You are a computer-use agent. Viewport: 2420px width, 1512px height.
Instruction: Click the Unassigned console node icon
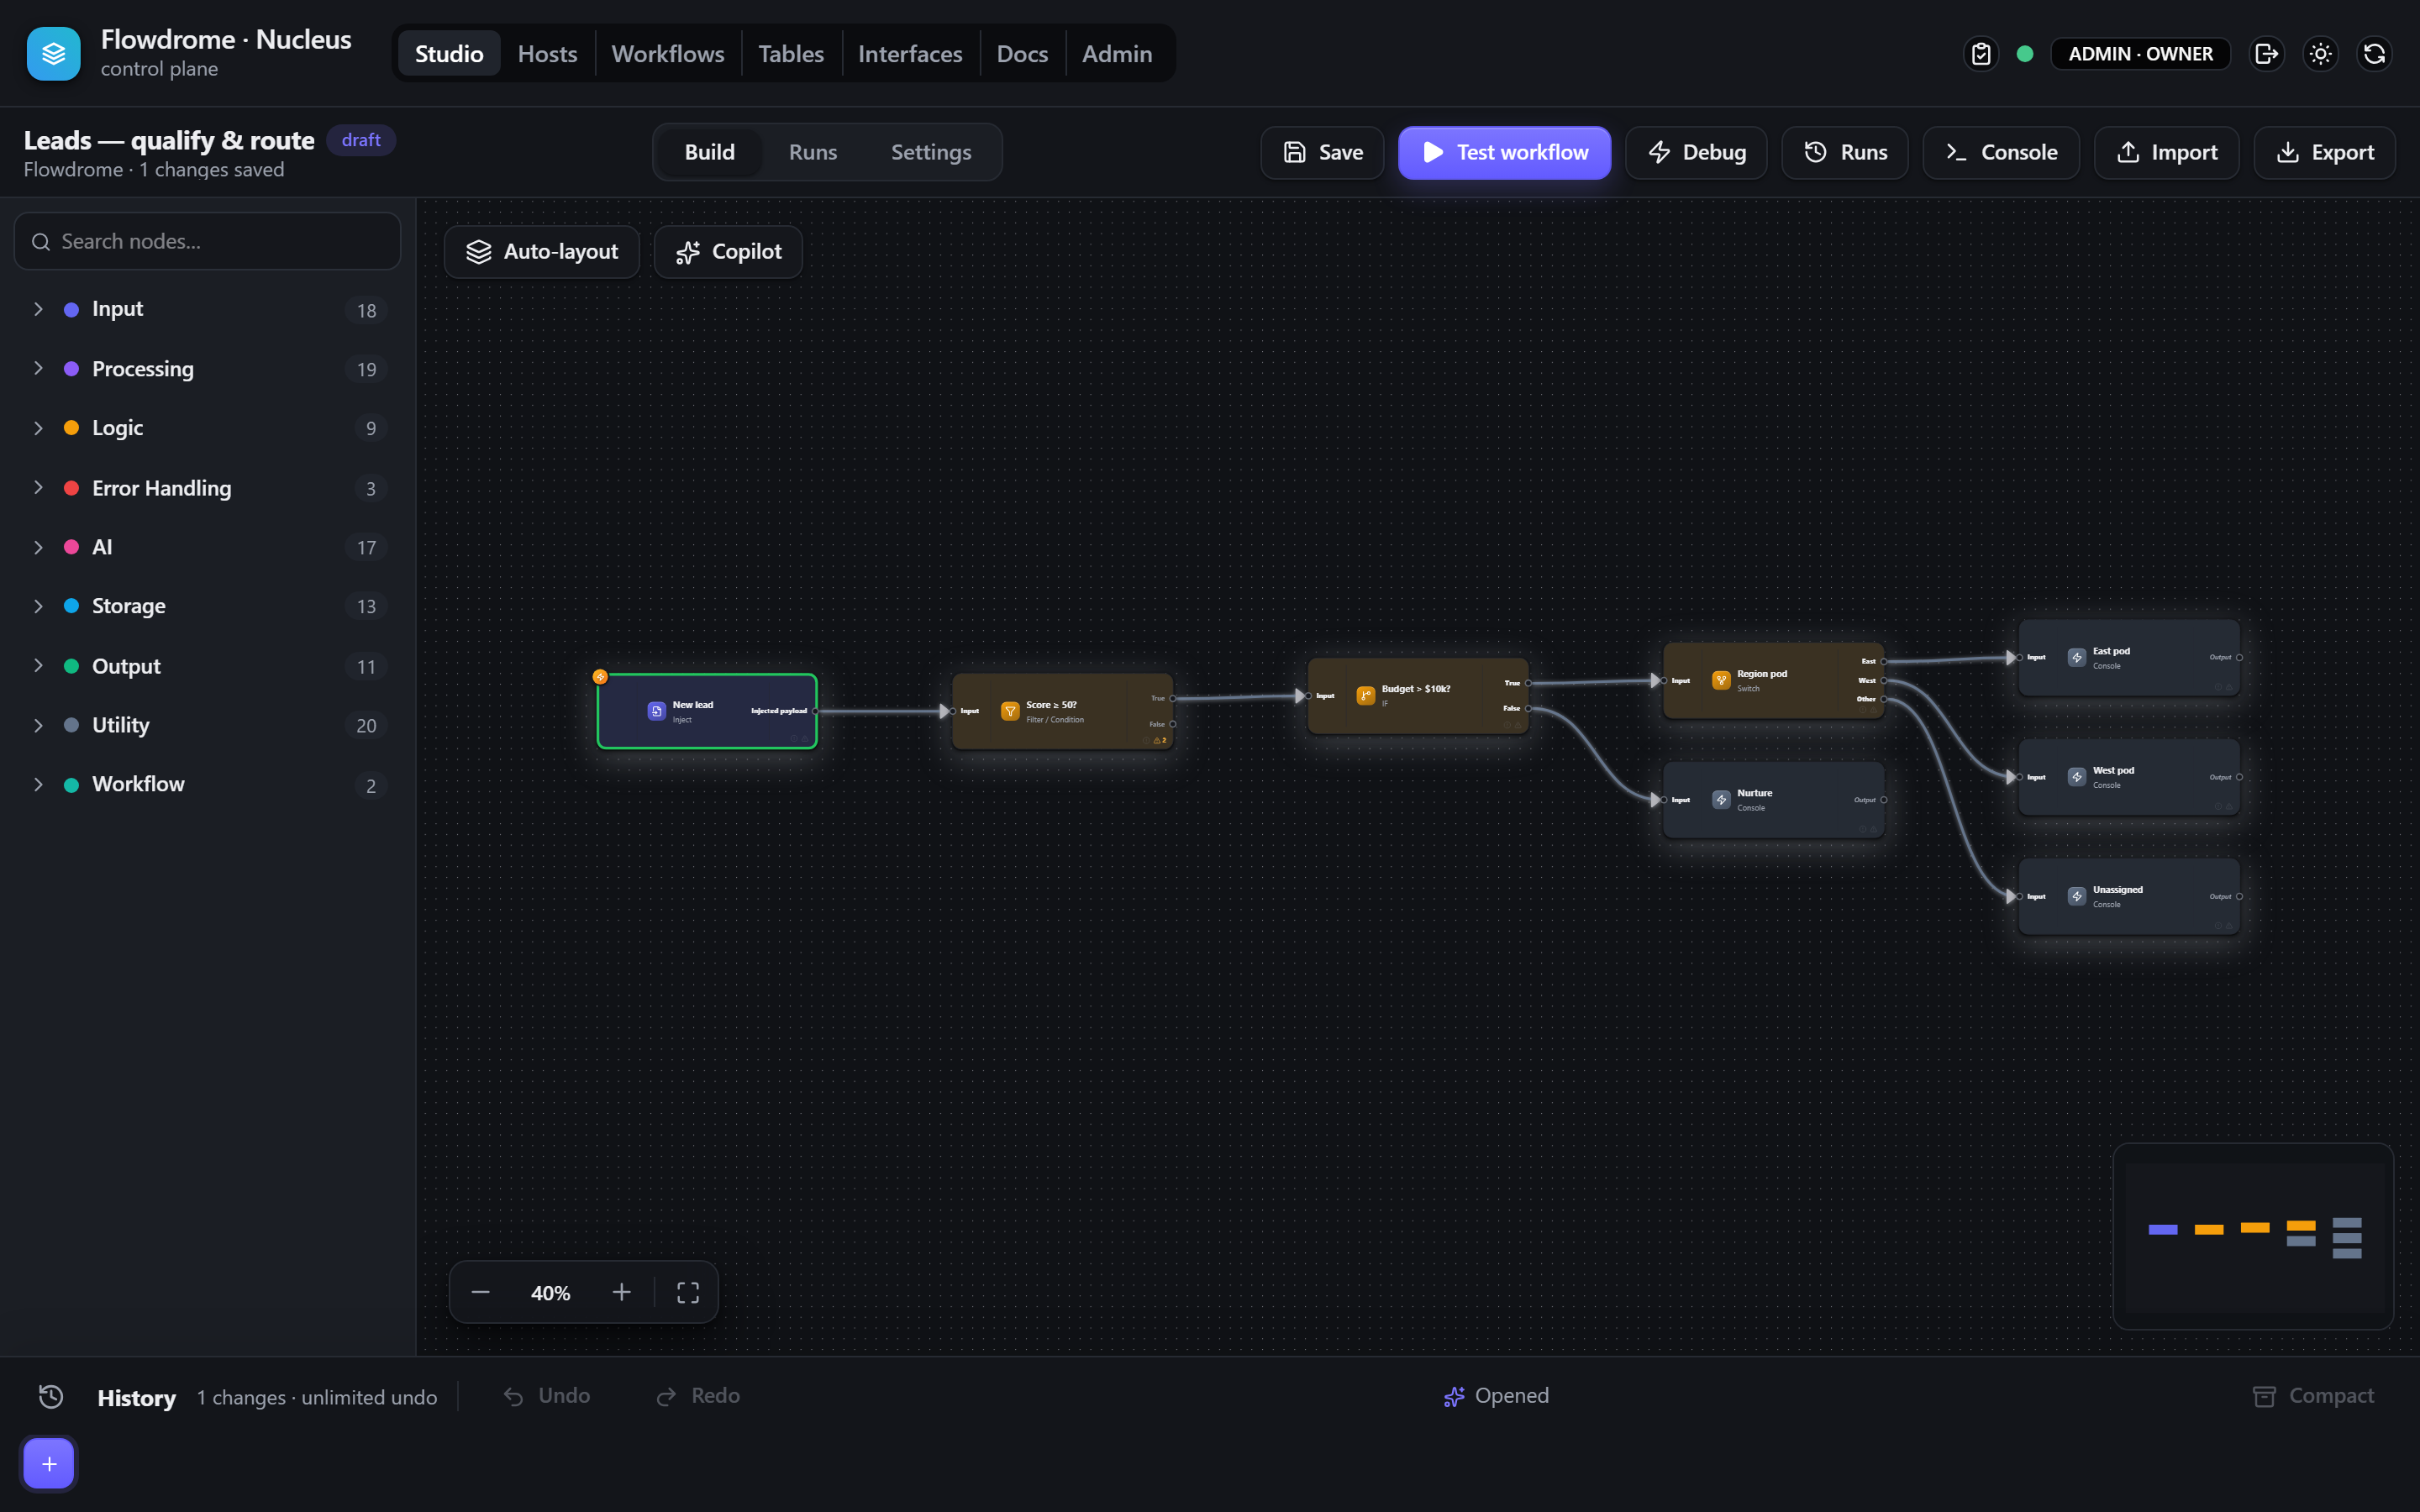click(2077, 896)
